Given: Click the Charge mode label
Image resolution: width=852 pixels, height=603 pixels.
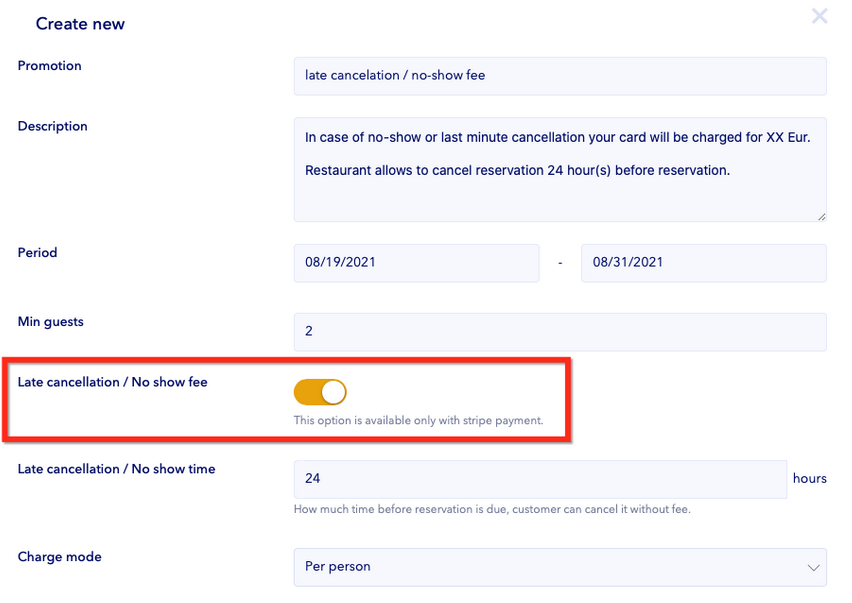Looking at the screenshot, I should tap(60, 557).
